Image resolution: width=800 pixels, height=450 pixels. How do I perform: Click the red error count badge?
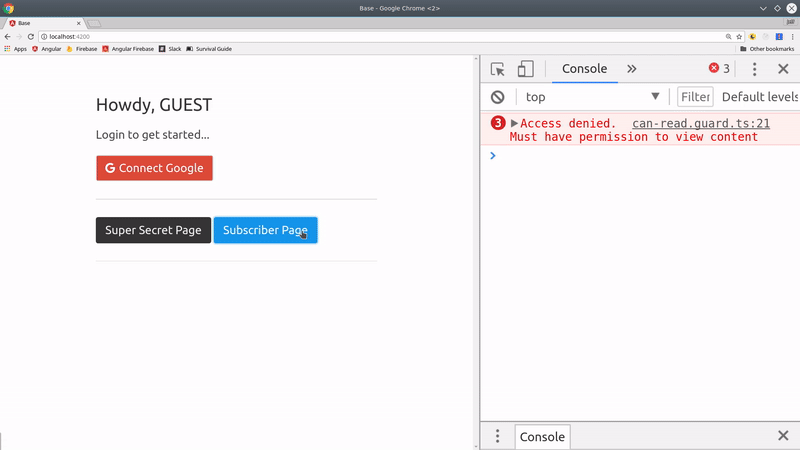pyautogui.click(x=719, y=69)
